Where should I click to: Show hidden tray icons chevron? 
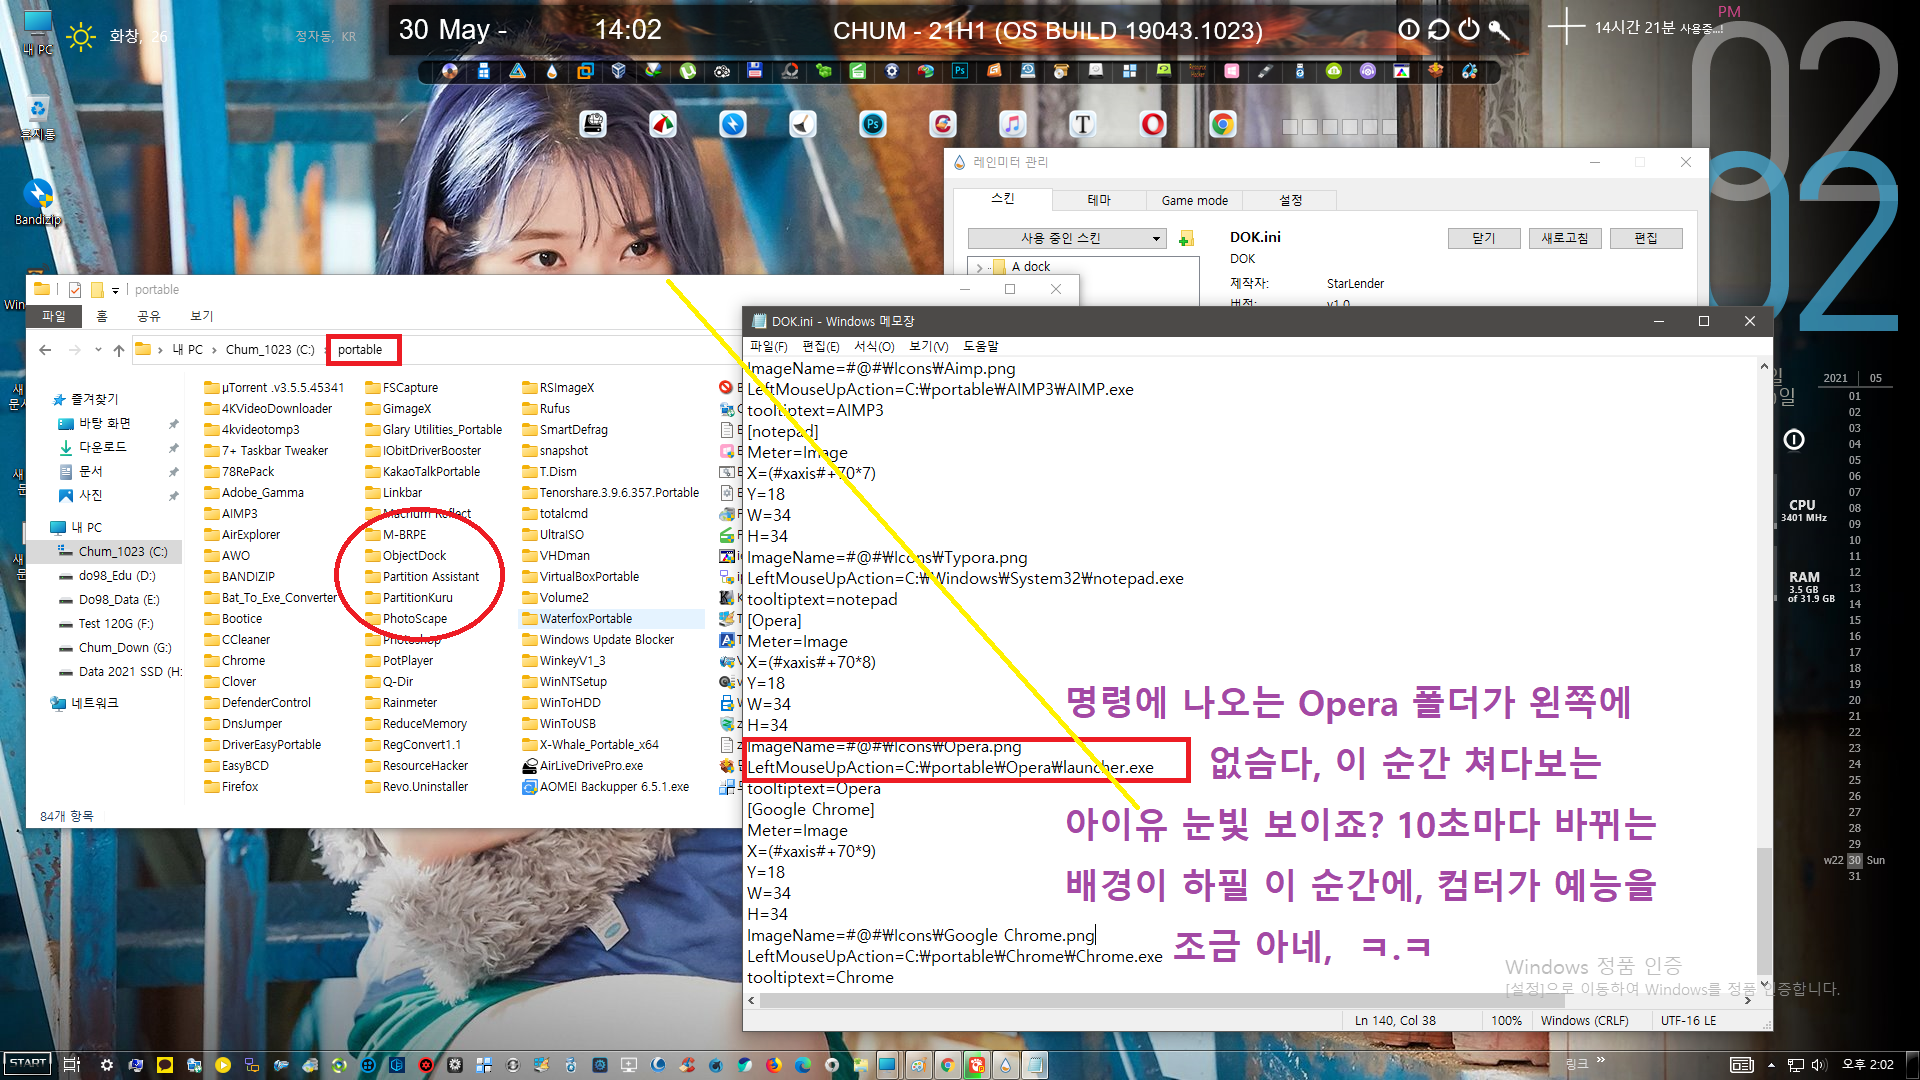coord(1771,1065)
